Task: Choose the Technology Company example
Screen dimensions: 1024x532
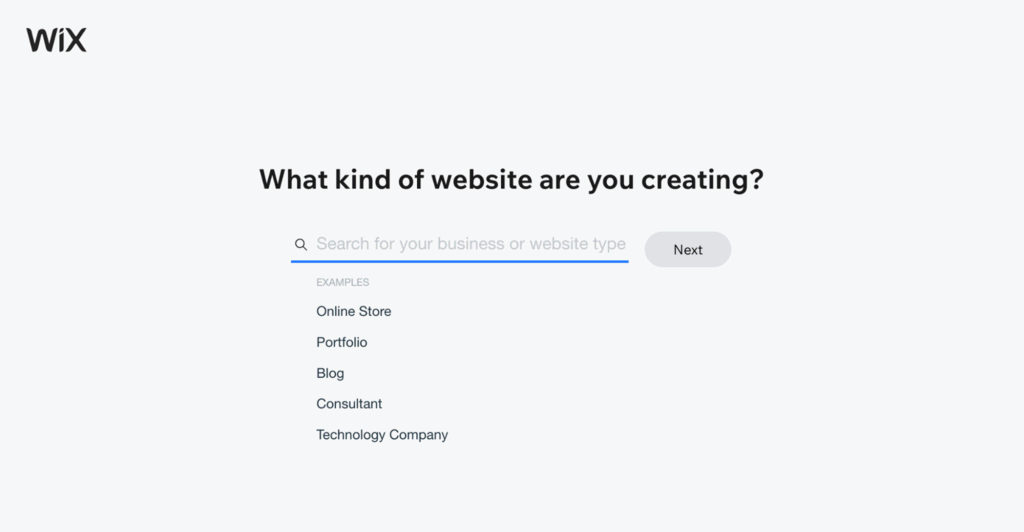Action: (x=382, y=435)
